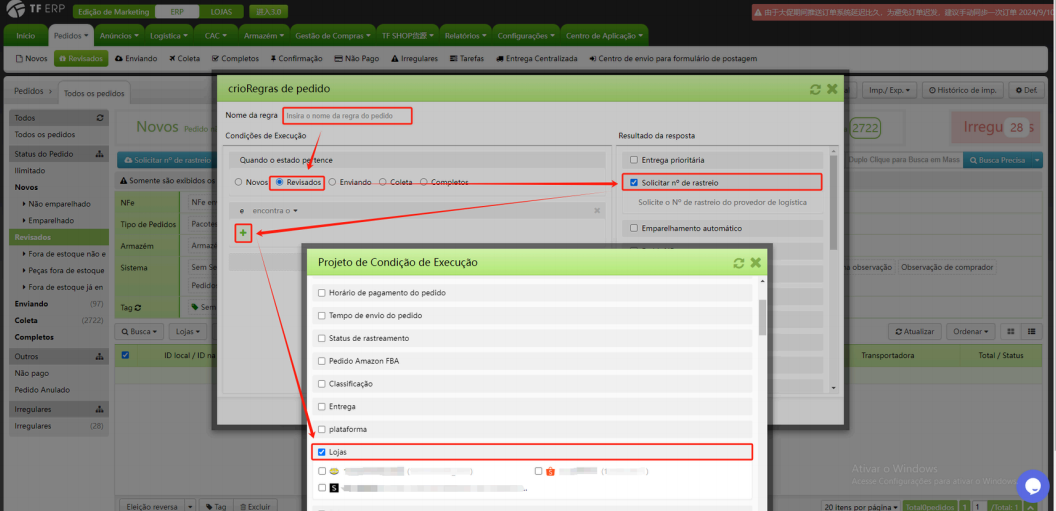Open the Configurações menu
Screen dimensions: 1056x511
(x=527, y=35)
